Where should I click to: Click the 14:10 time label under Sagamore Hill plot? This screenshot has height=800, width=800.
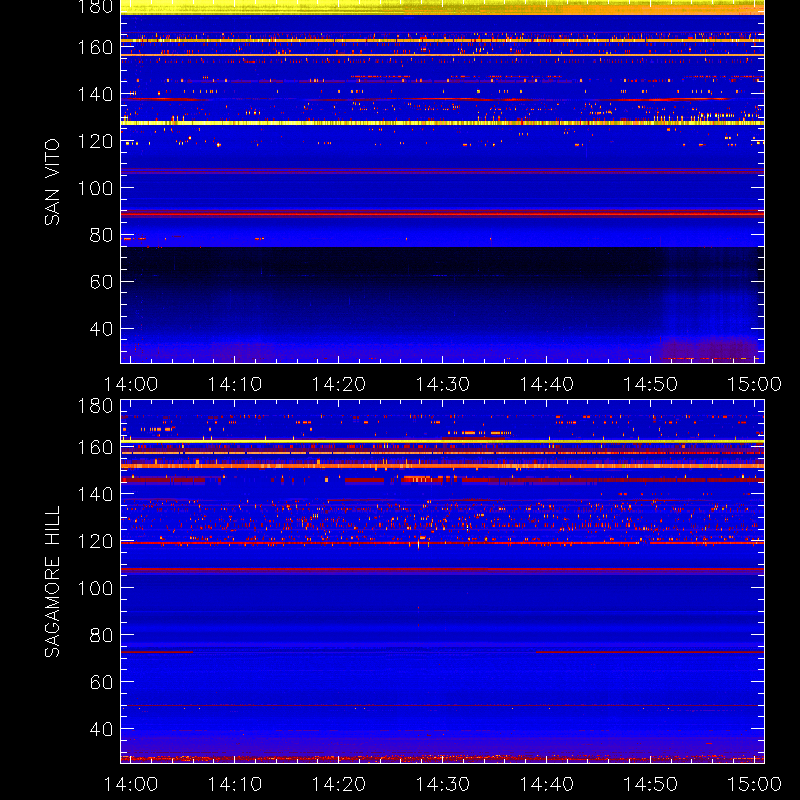235,784
